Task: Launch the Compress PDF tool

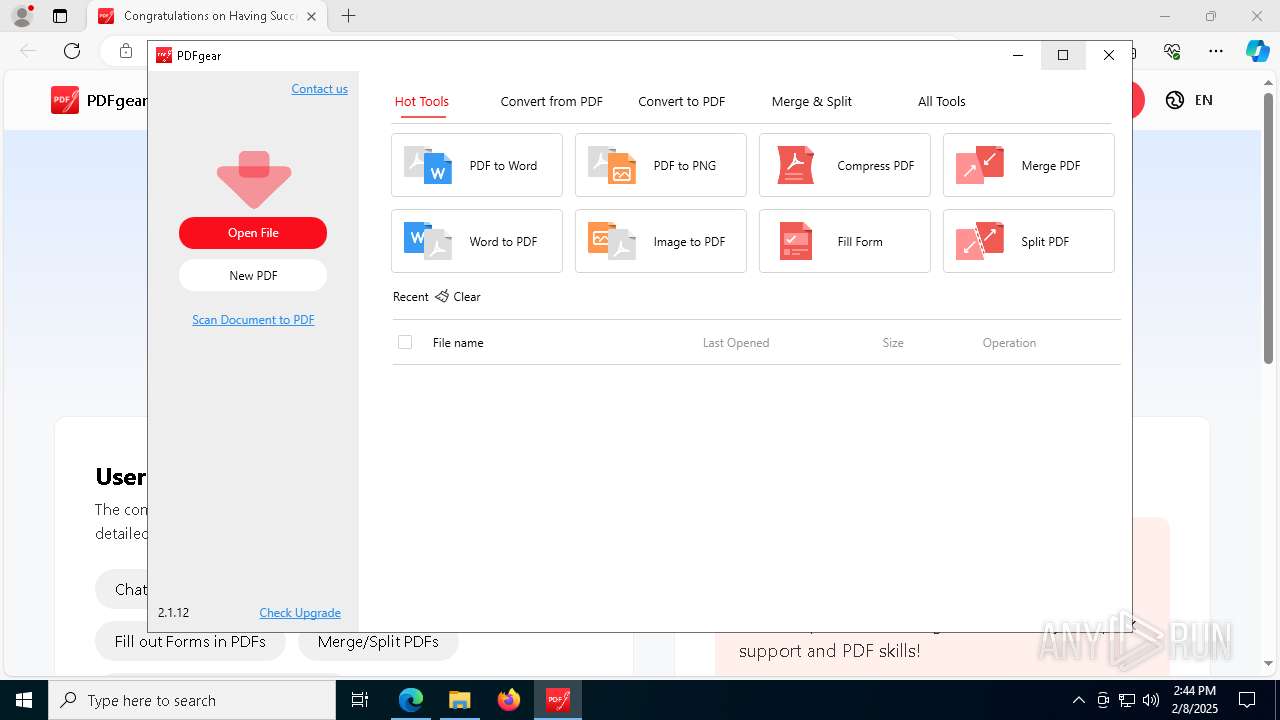Action: pyautogui.click(x=845, y=165)
